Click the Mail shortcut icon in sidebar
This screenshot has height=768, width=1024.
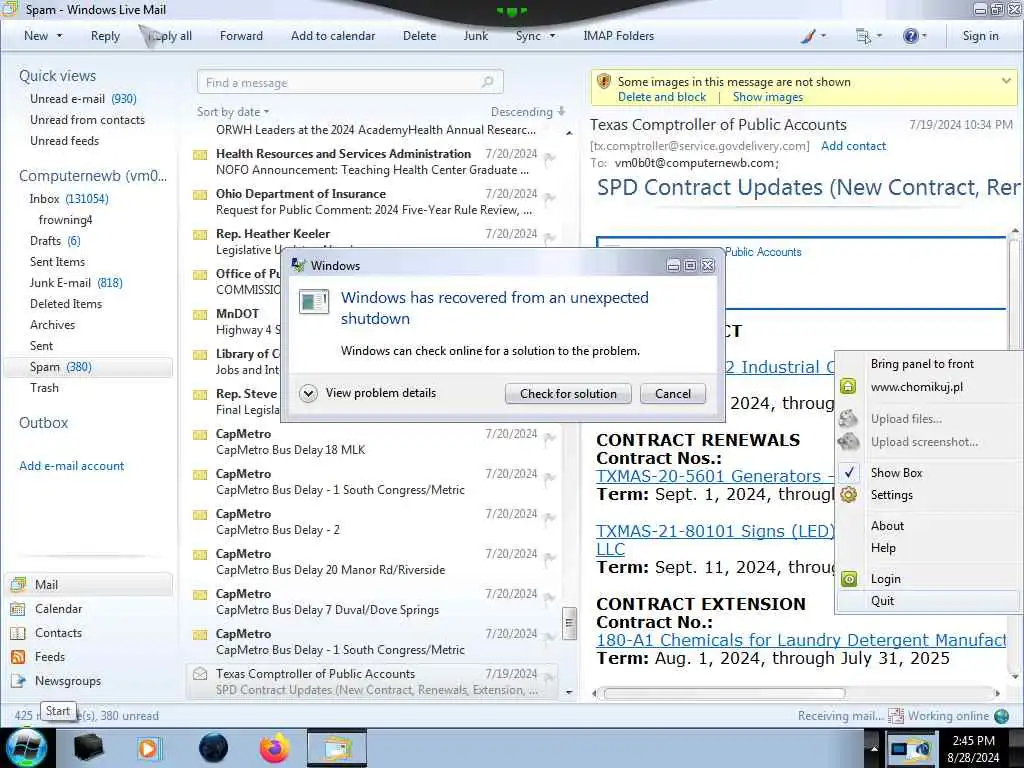pyautogui.click(x=18, y=584)
